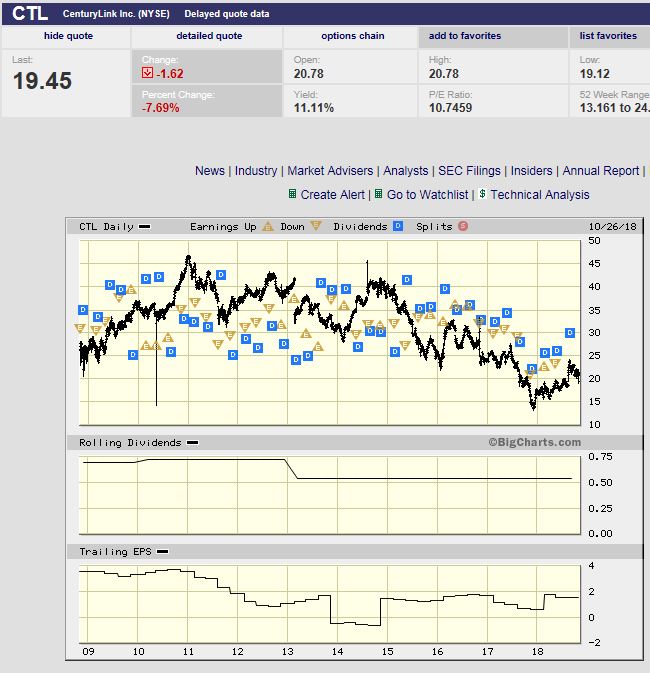Click the BigCharts.com copyright text
This screenshot has width=650, height=673.
535,442
